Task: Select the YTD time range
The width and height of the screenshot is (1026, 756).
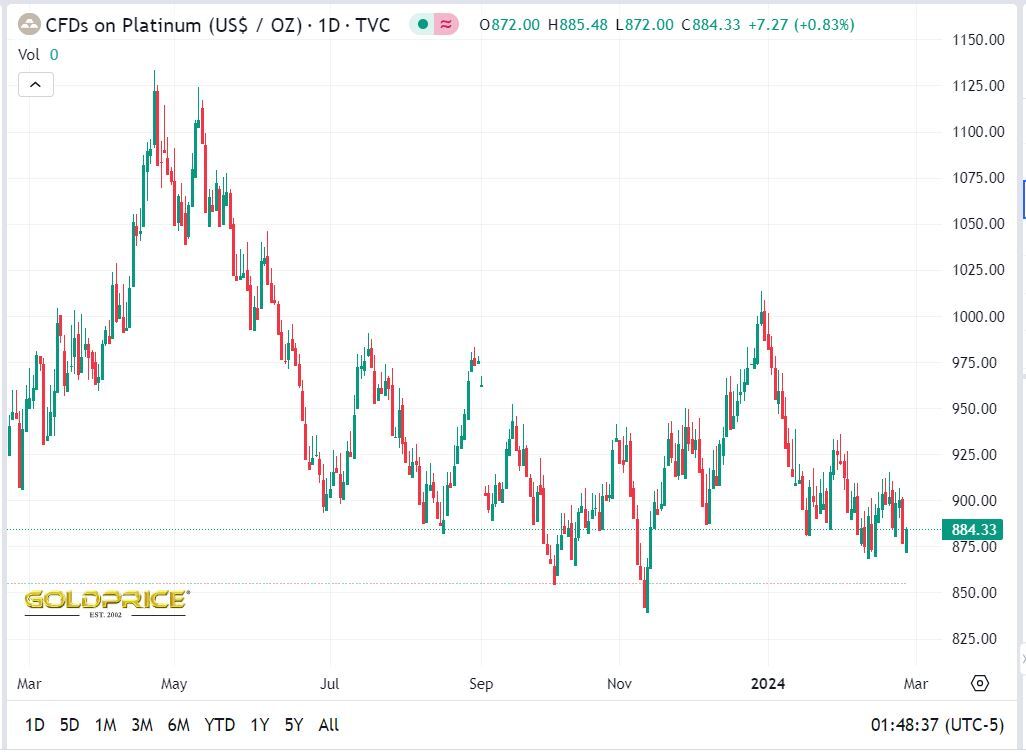Action: click(219, 725)
